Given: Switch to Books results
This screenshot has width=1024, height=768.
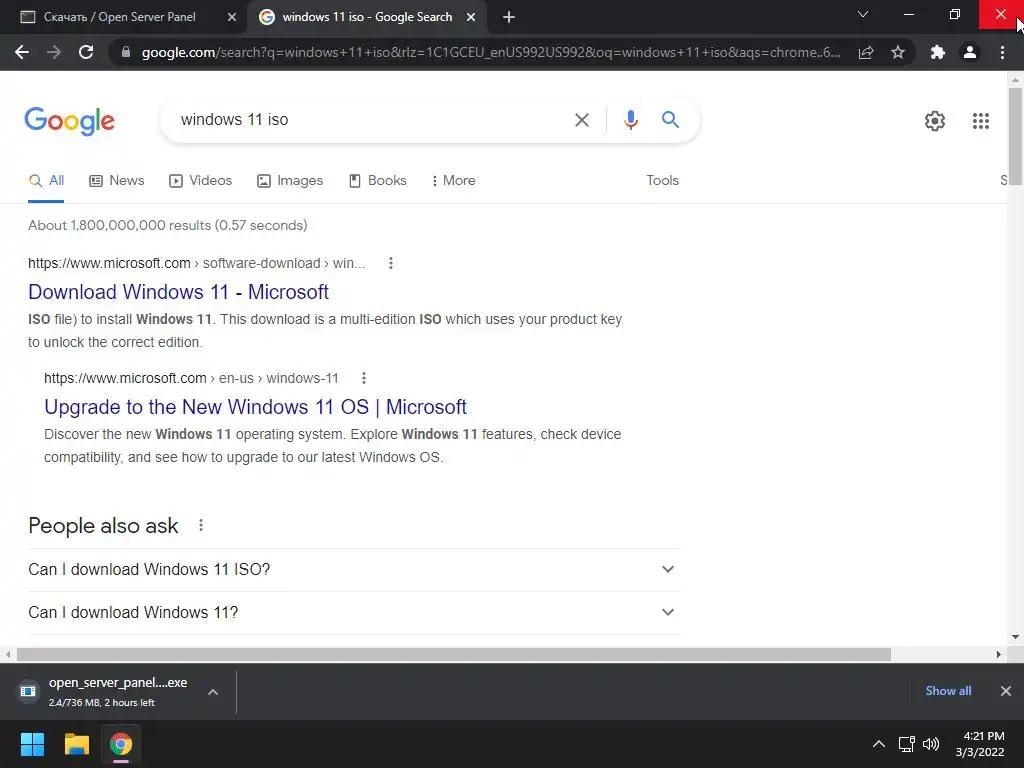Looking at the screenshot, I should pos(377,181).
